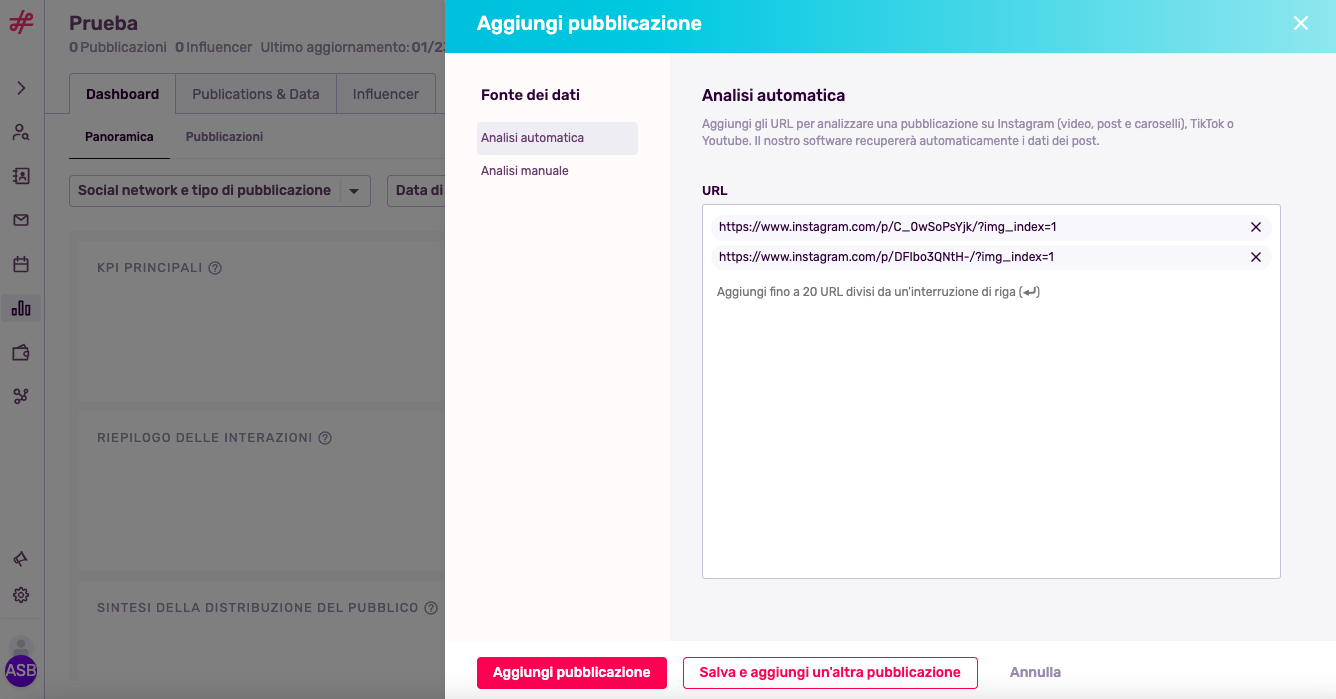Switch to the Publications & Data tab
This screenshot has width=1336, height=699.
point(256,94)
